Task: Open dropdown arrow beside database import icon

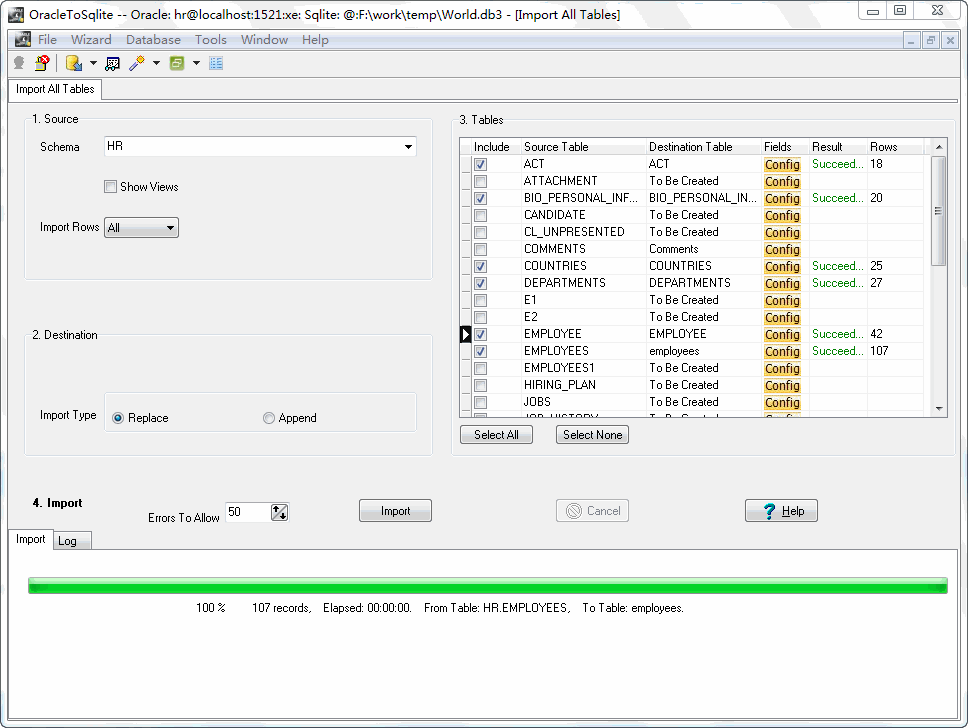Action: 93,63
